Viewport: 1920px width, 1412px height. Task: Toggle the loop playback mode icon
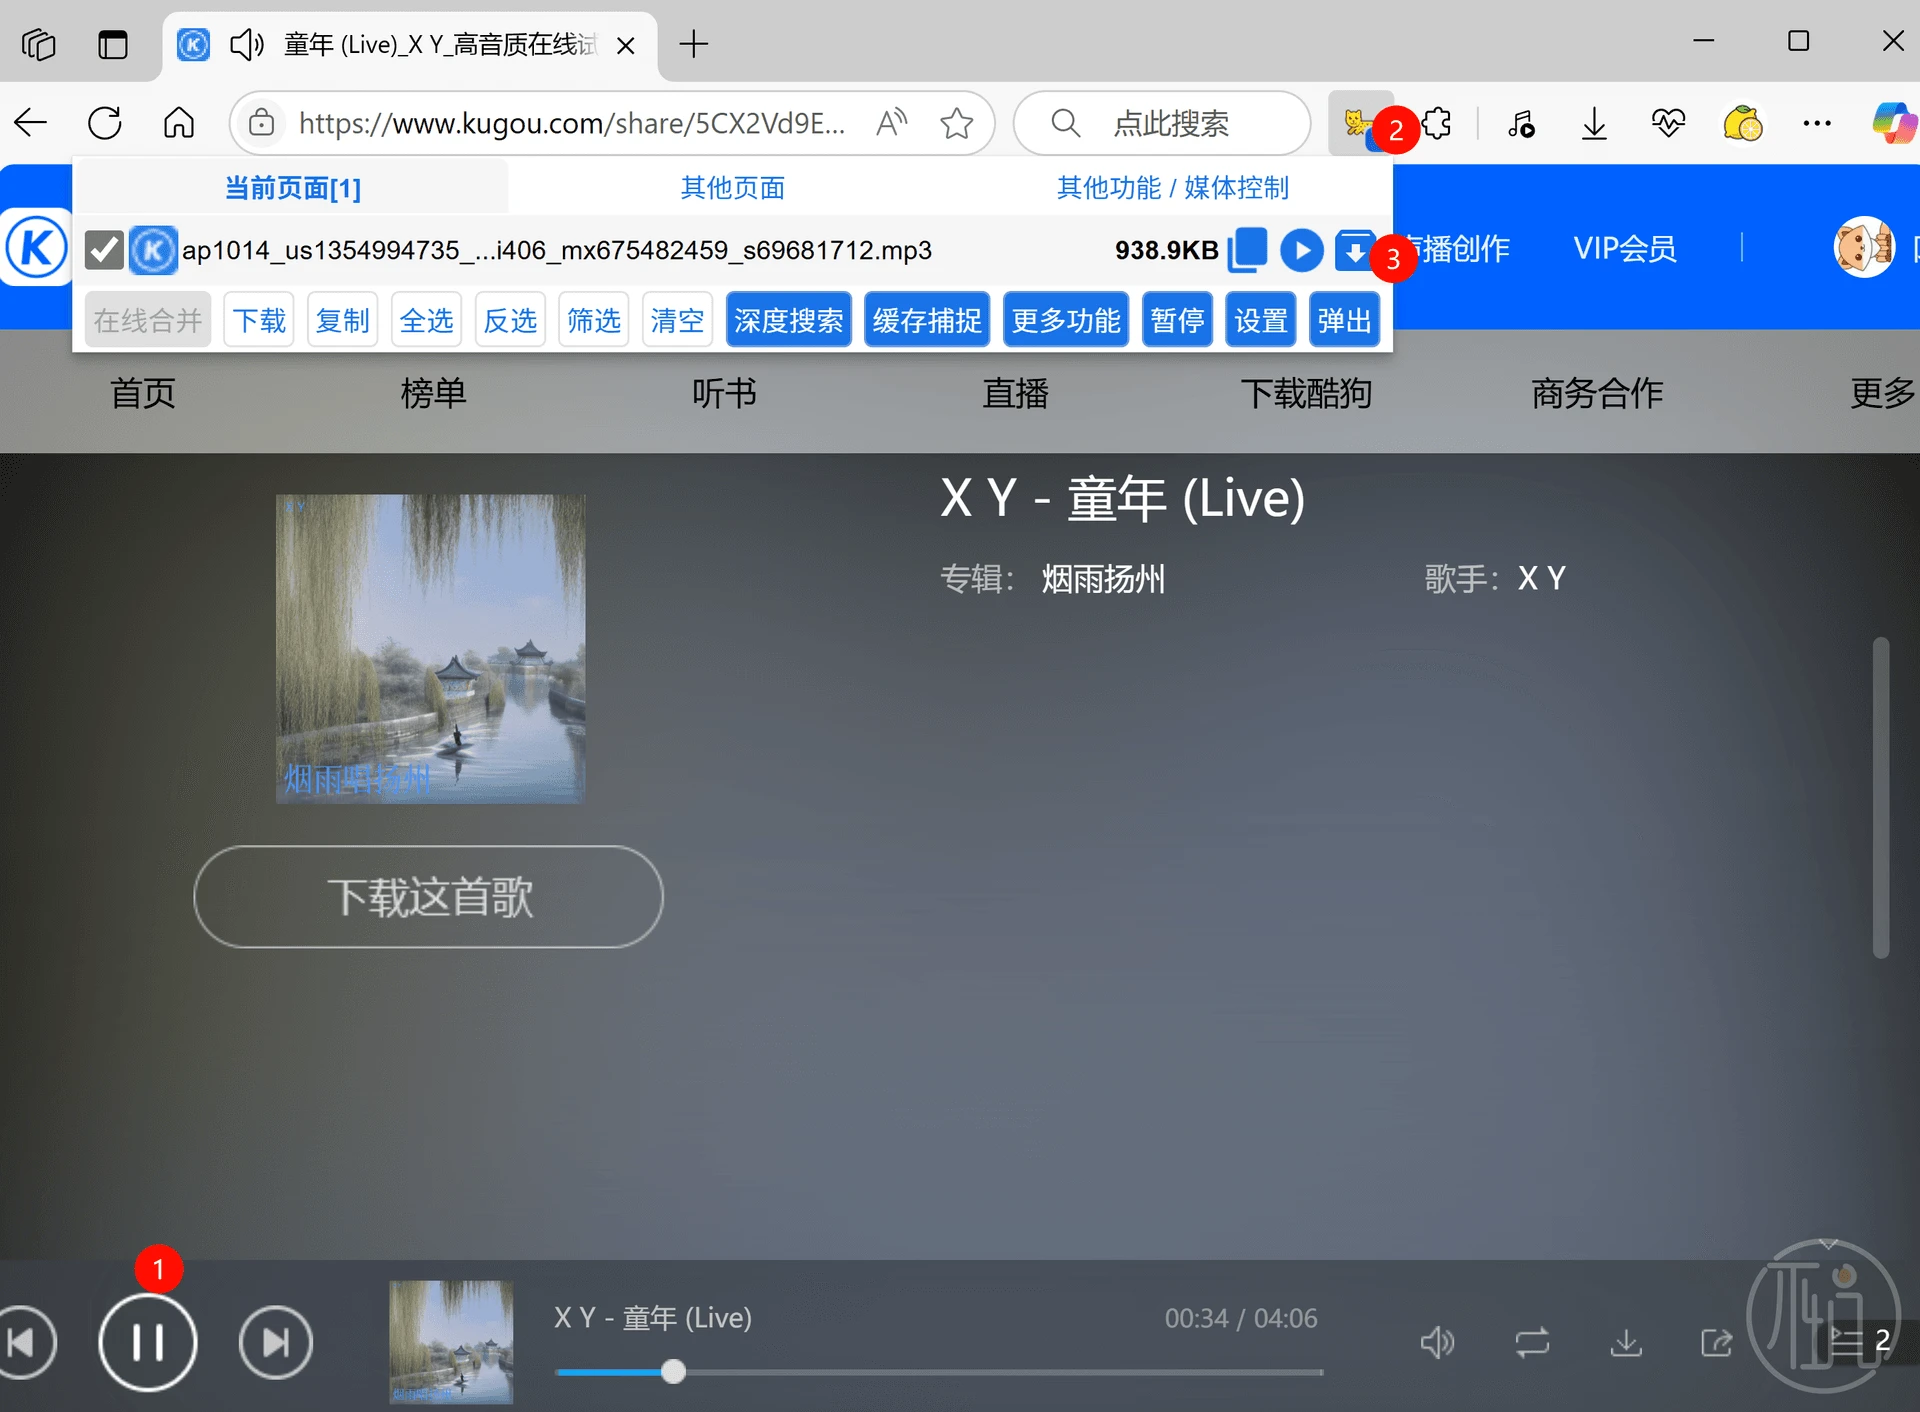1531,1342
